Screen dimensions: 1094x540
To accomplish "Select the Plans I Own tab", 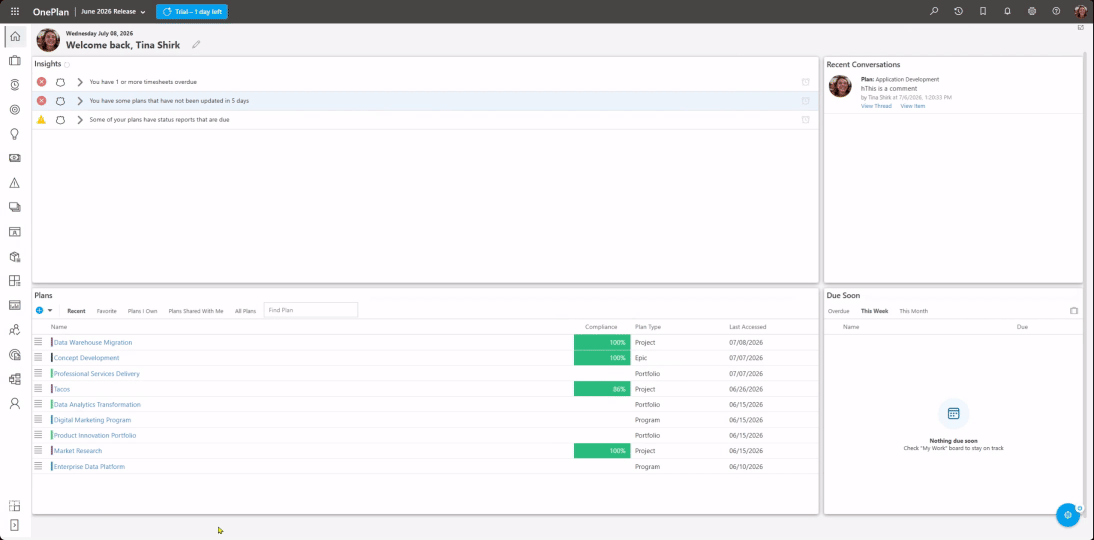I will 142,311.
